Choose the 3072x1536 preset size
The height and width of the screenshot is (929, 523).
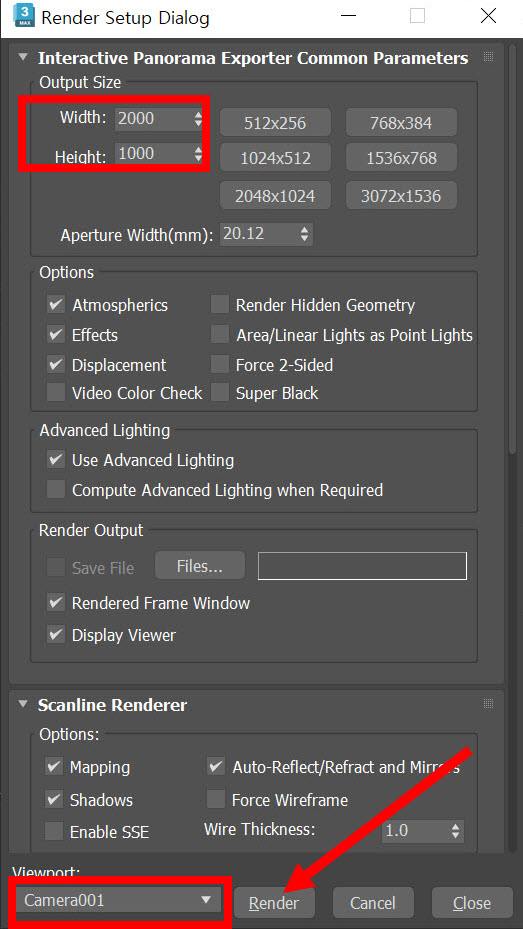click(401, 195)
